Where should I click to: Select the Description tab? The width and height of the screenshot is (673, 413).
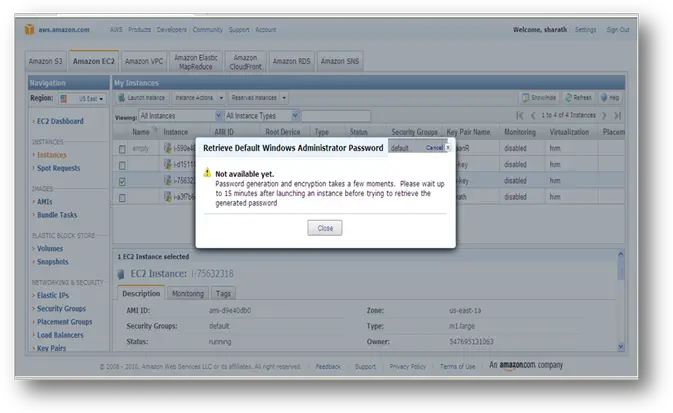141,293
